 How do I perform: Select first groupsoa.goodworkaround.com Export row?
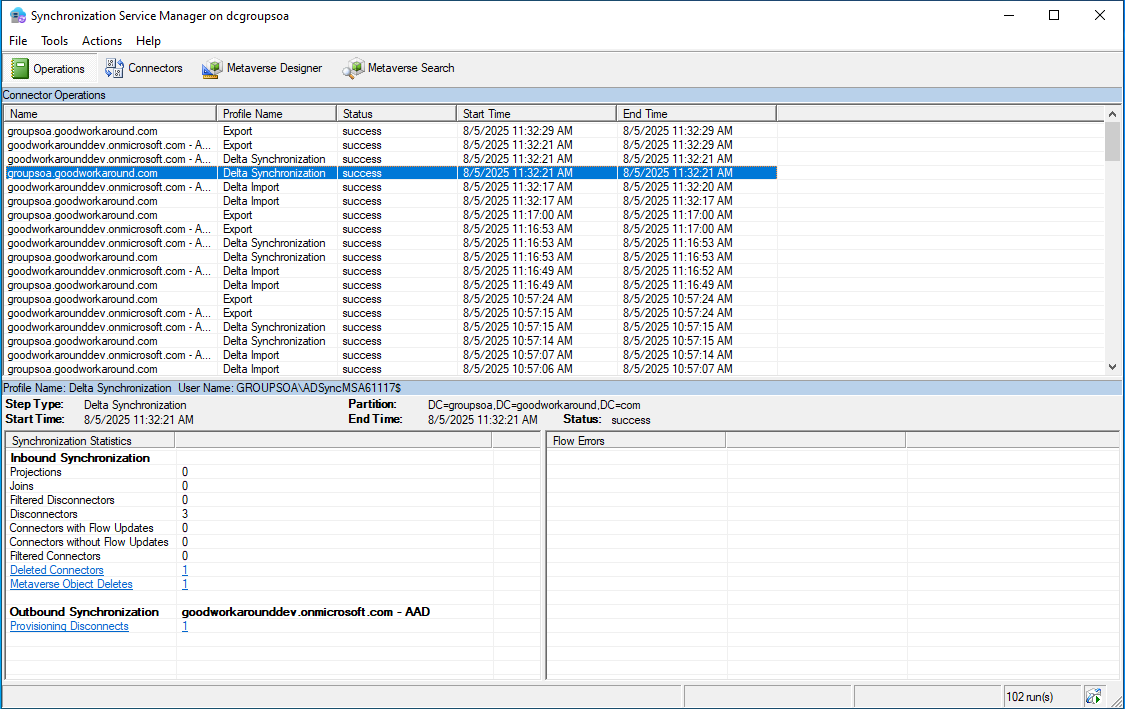pos(83,131)
